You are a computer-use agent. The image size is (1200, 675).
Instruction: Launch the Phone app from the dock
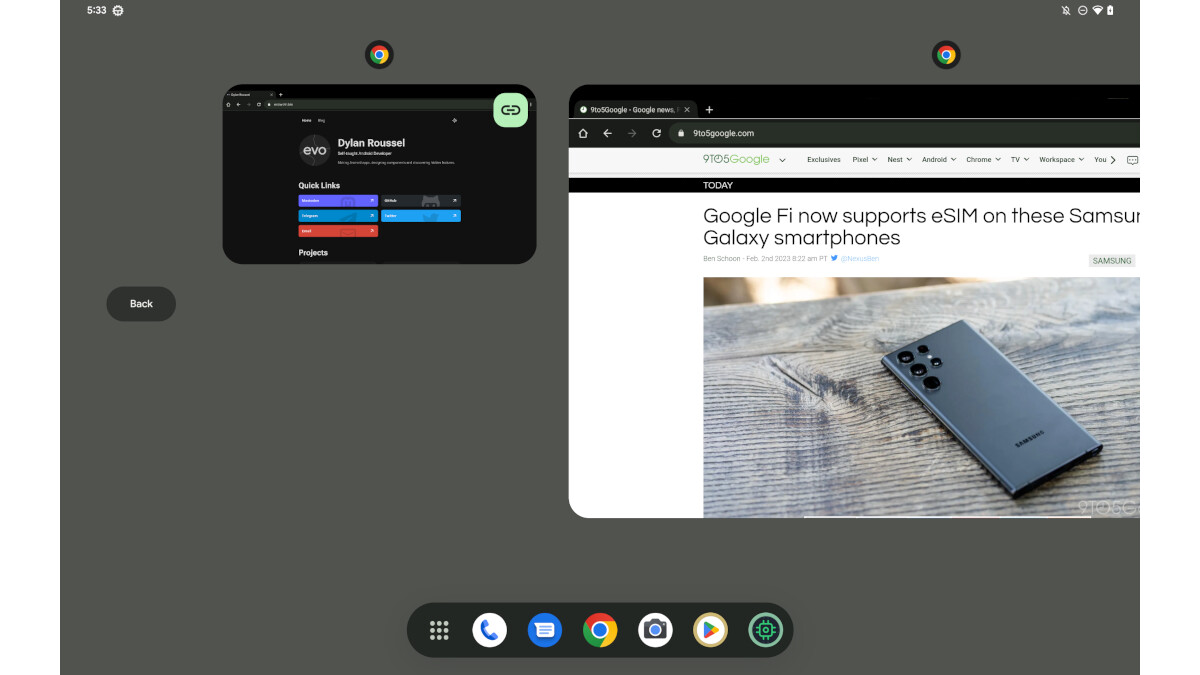(490, 630)
